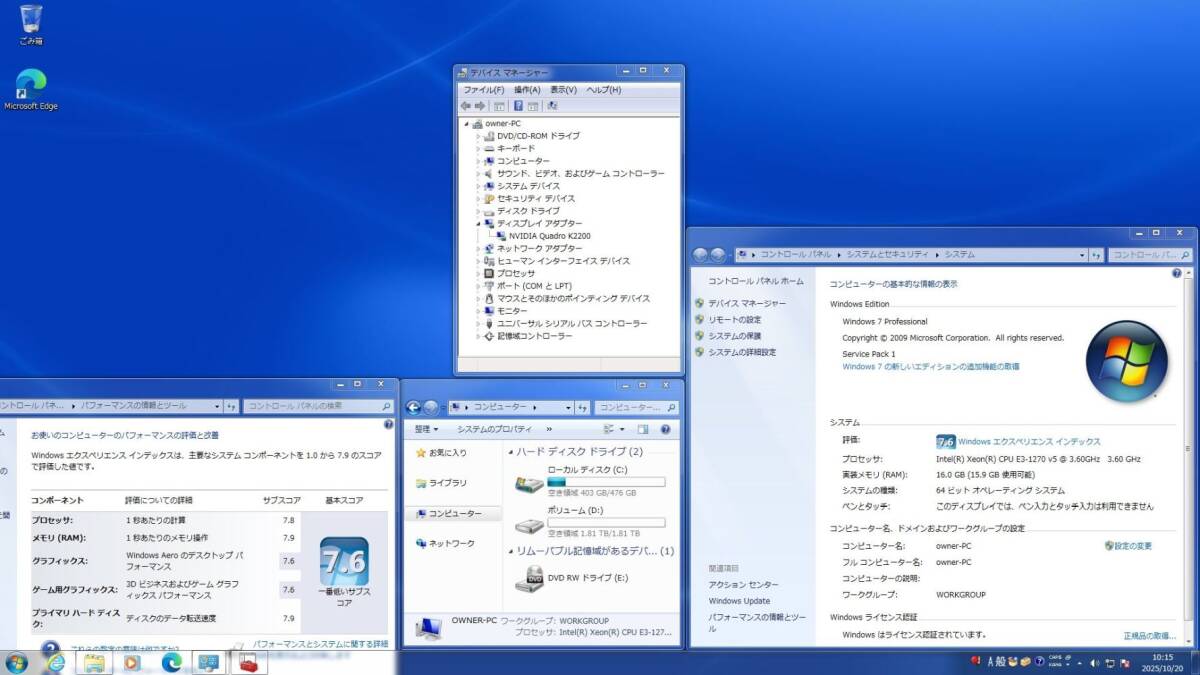
Task: Expand the DVD/CD-ROM ドライブ tree node
Action: [x=479, y=136]
